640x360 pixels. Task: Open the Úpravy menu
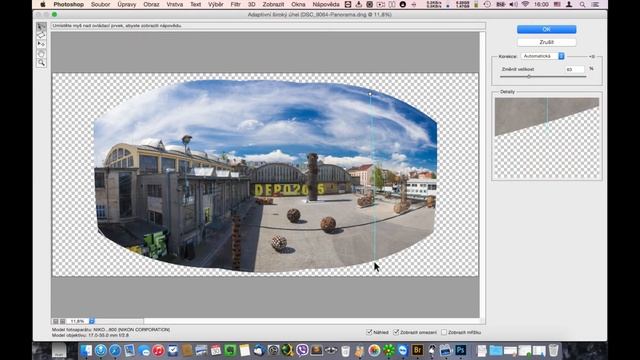(127, 4)
